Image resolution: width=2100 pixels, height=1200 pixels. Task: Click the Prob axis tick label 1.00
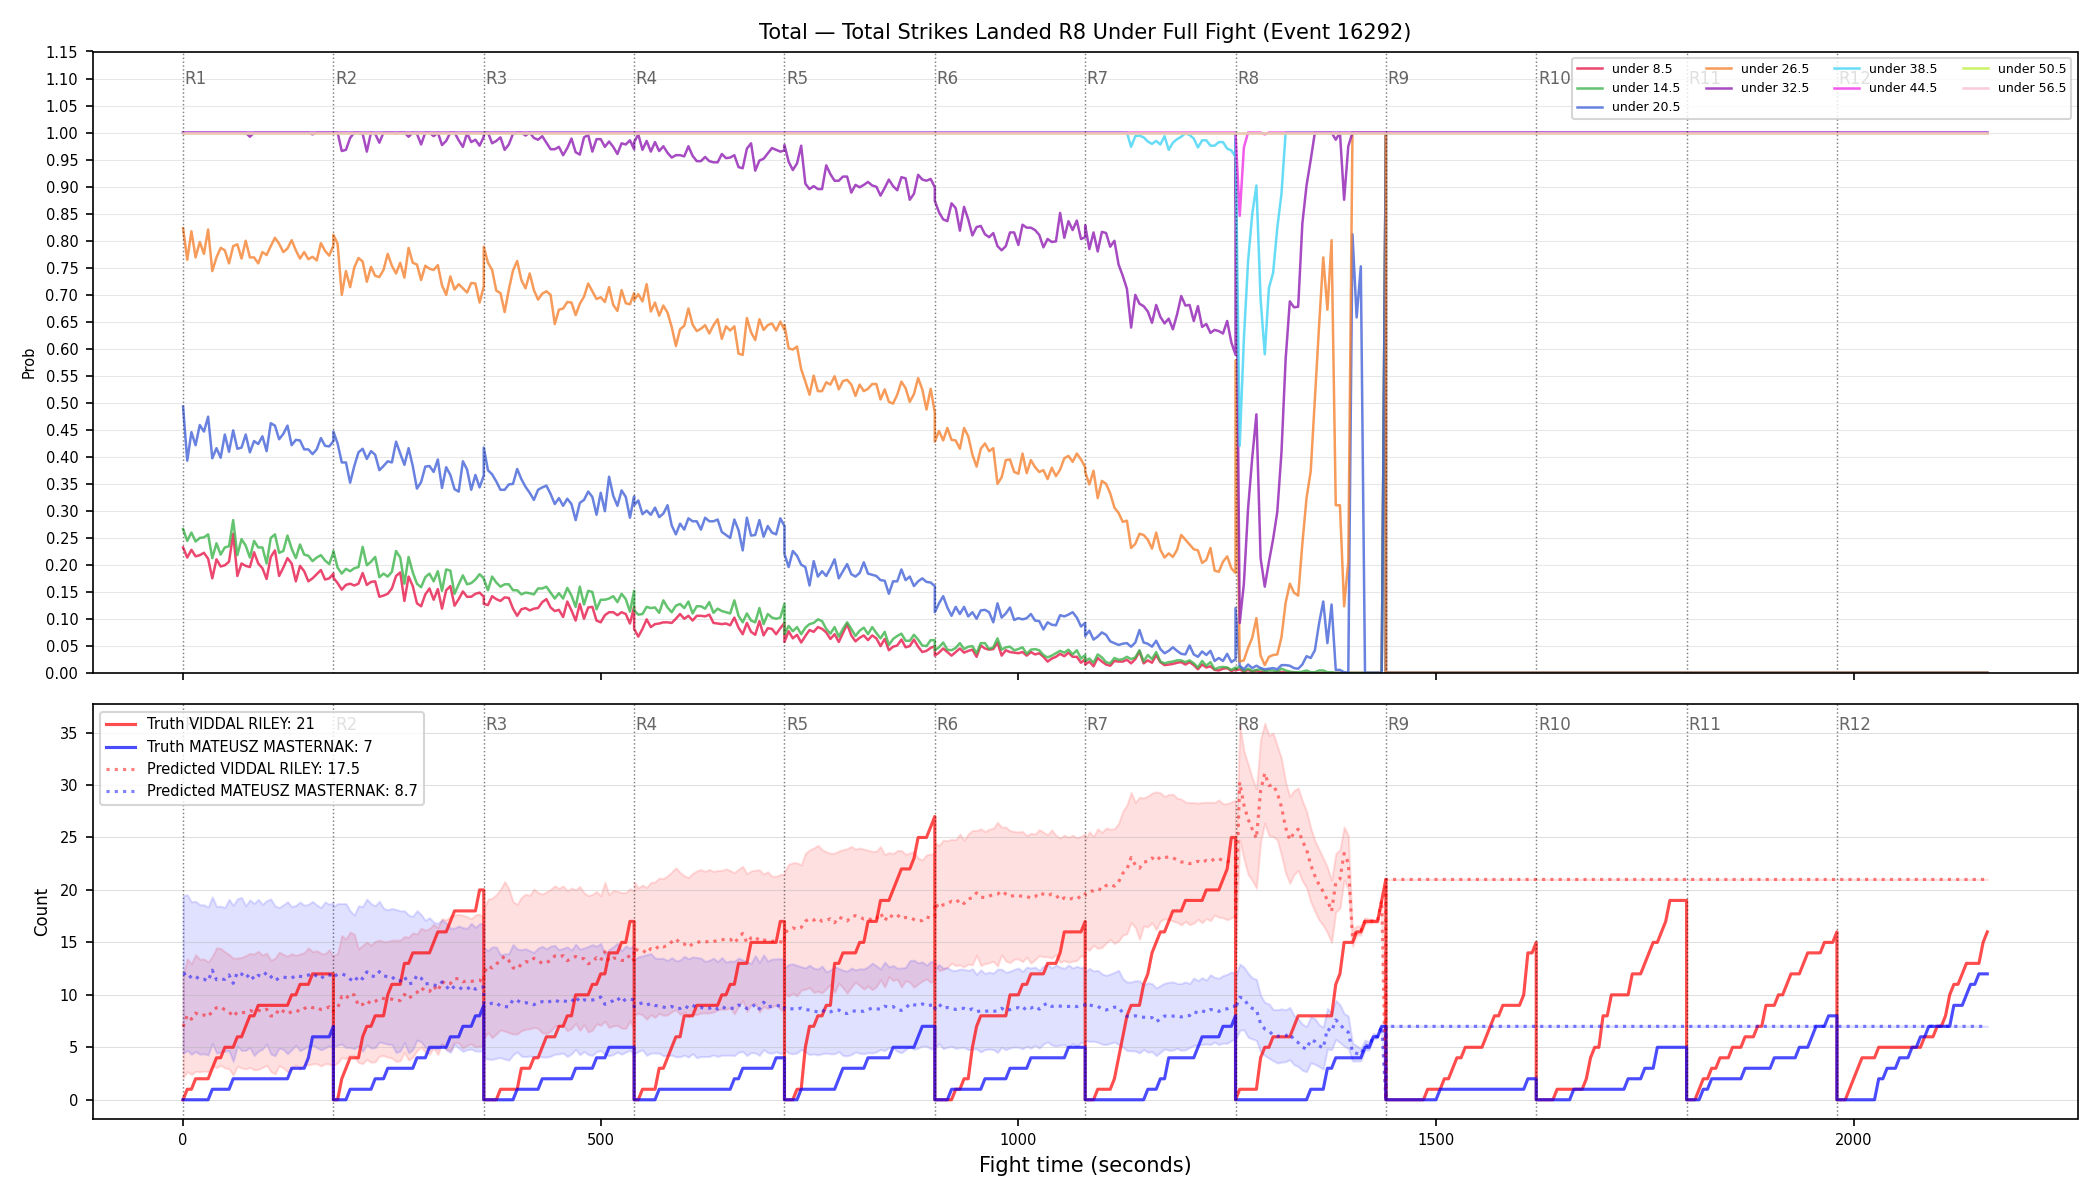pos(62,133)
